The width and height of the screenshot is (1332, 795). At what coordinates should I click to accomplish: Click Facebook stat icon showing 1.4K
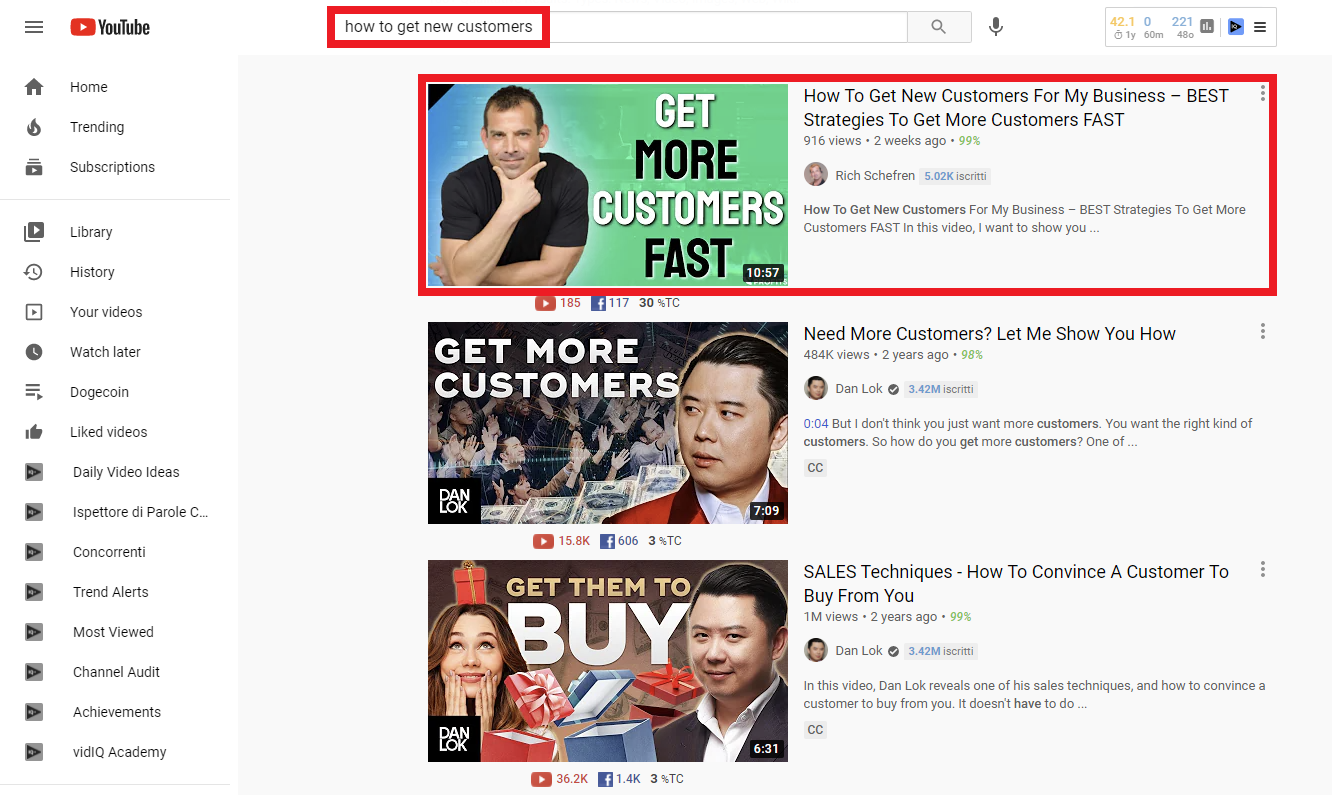[605, 779]
